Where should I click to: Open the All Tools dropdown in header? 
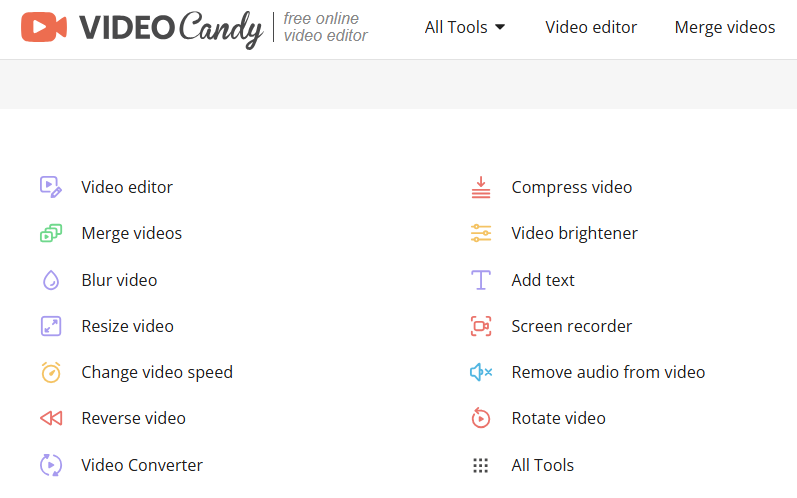pyautogui.click(x=465, y=27)
